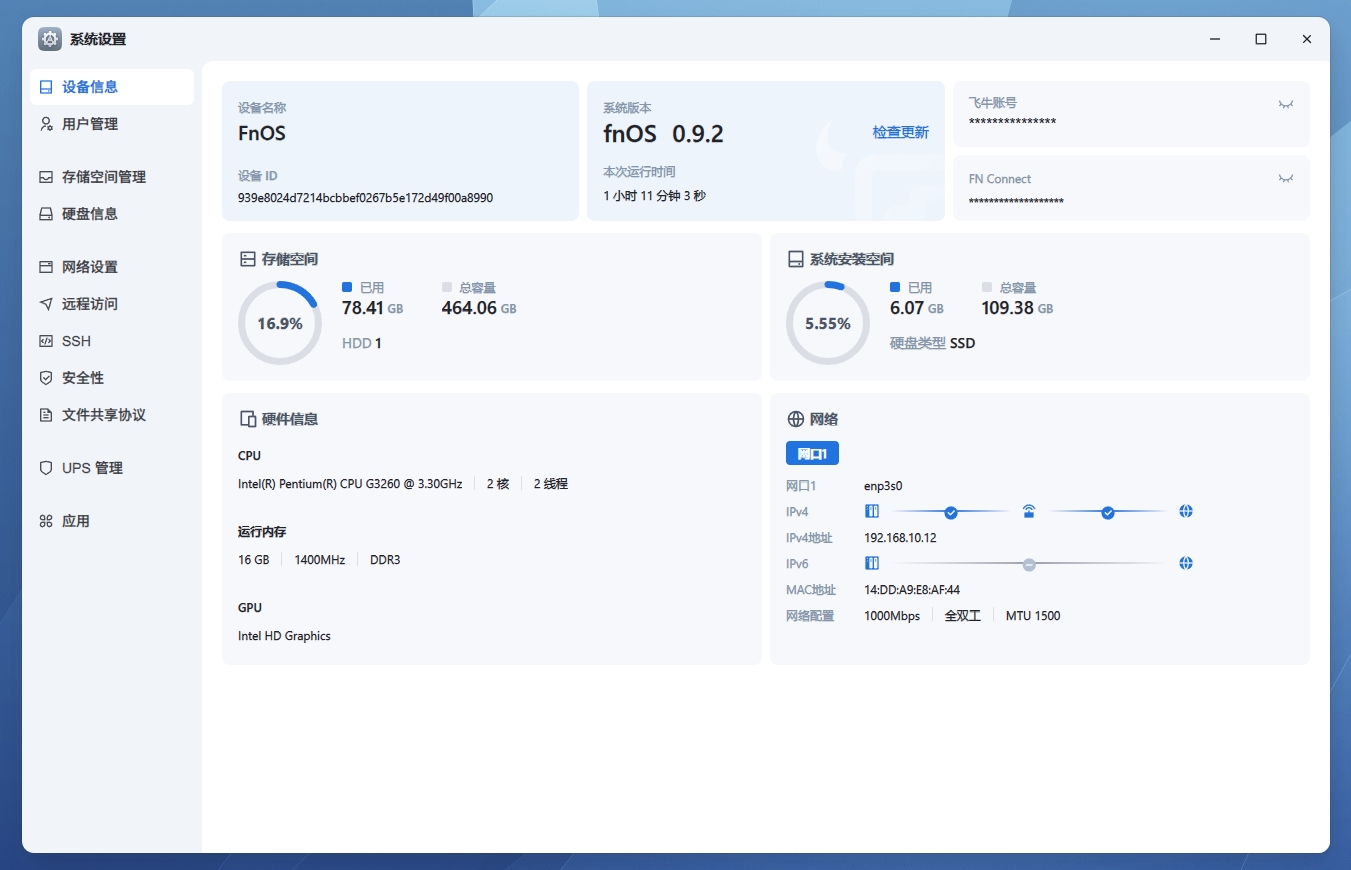This screenshot has height=870, width=1351.
Task: Click the 系统安装空间 disk icon
Action: click(796, 259)
